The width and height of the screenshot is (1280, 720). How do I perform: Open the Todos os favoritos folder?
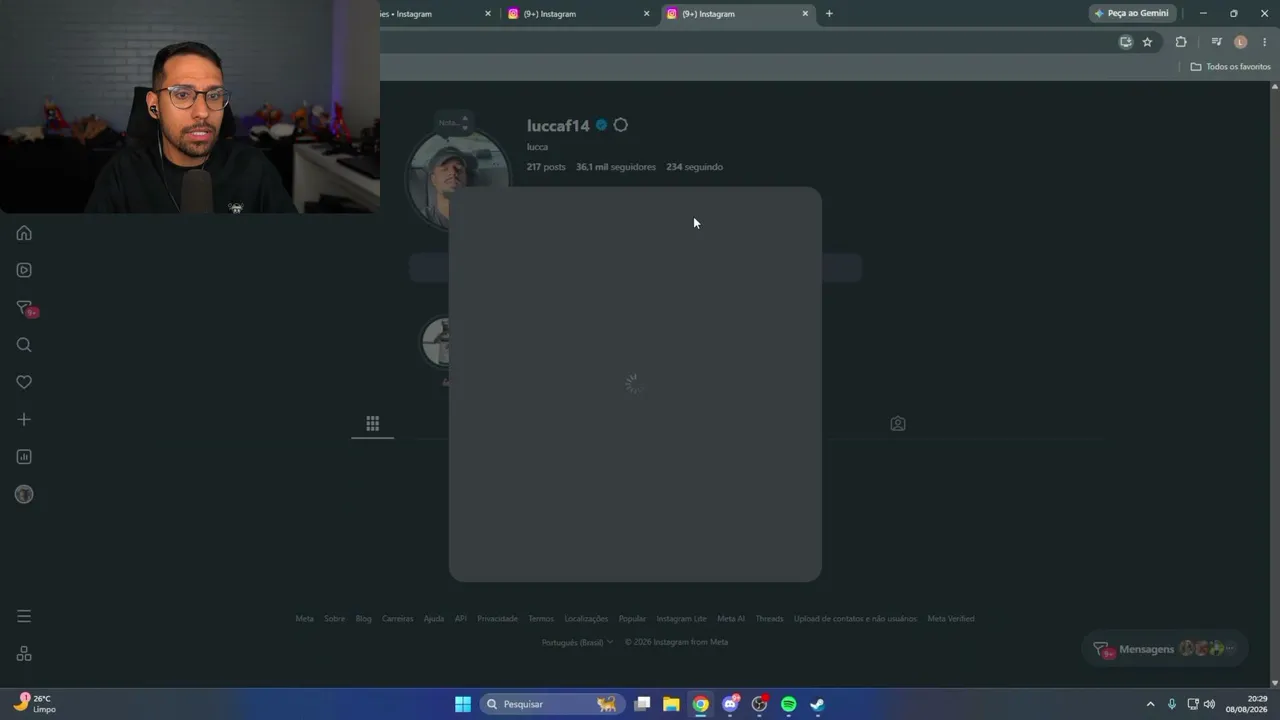pos(1230,67)
